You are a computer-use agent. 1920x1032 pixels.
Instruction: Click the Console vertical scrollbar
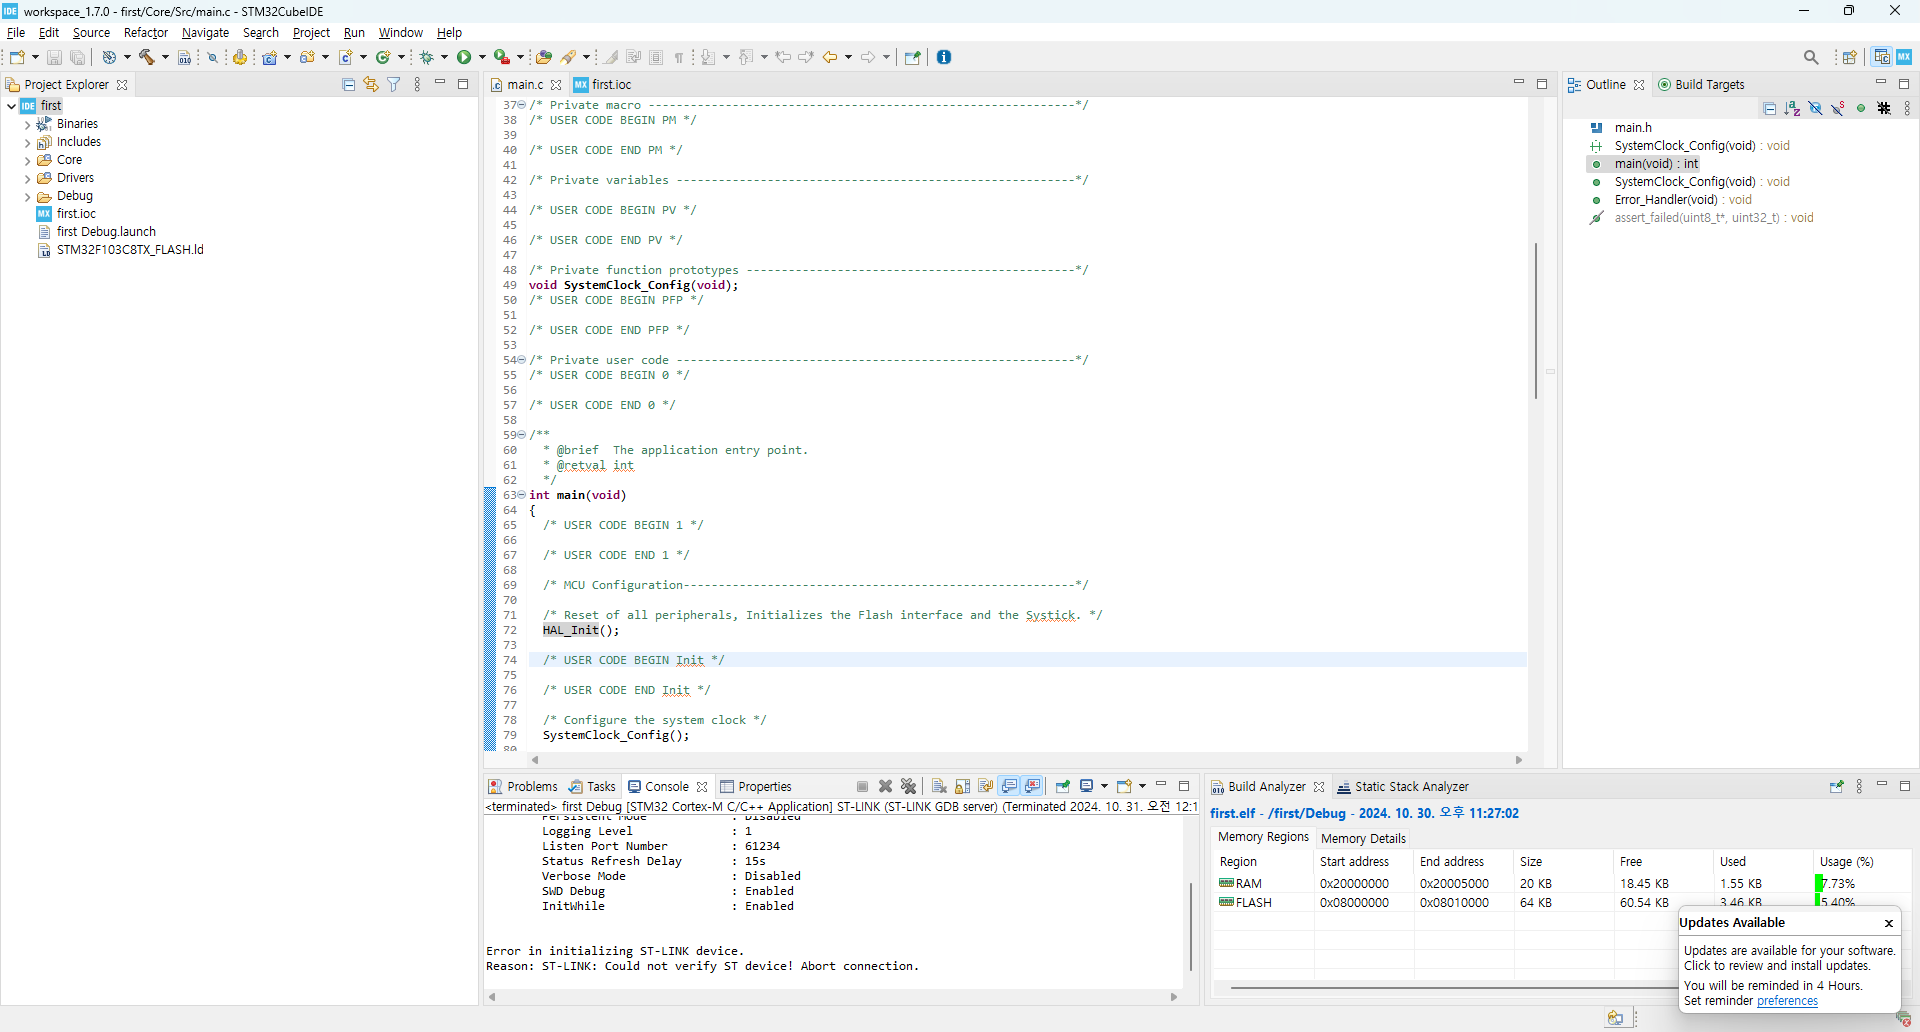tap(1190, 926)
